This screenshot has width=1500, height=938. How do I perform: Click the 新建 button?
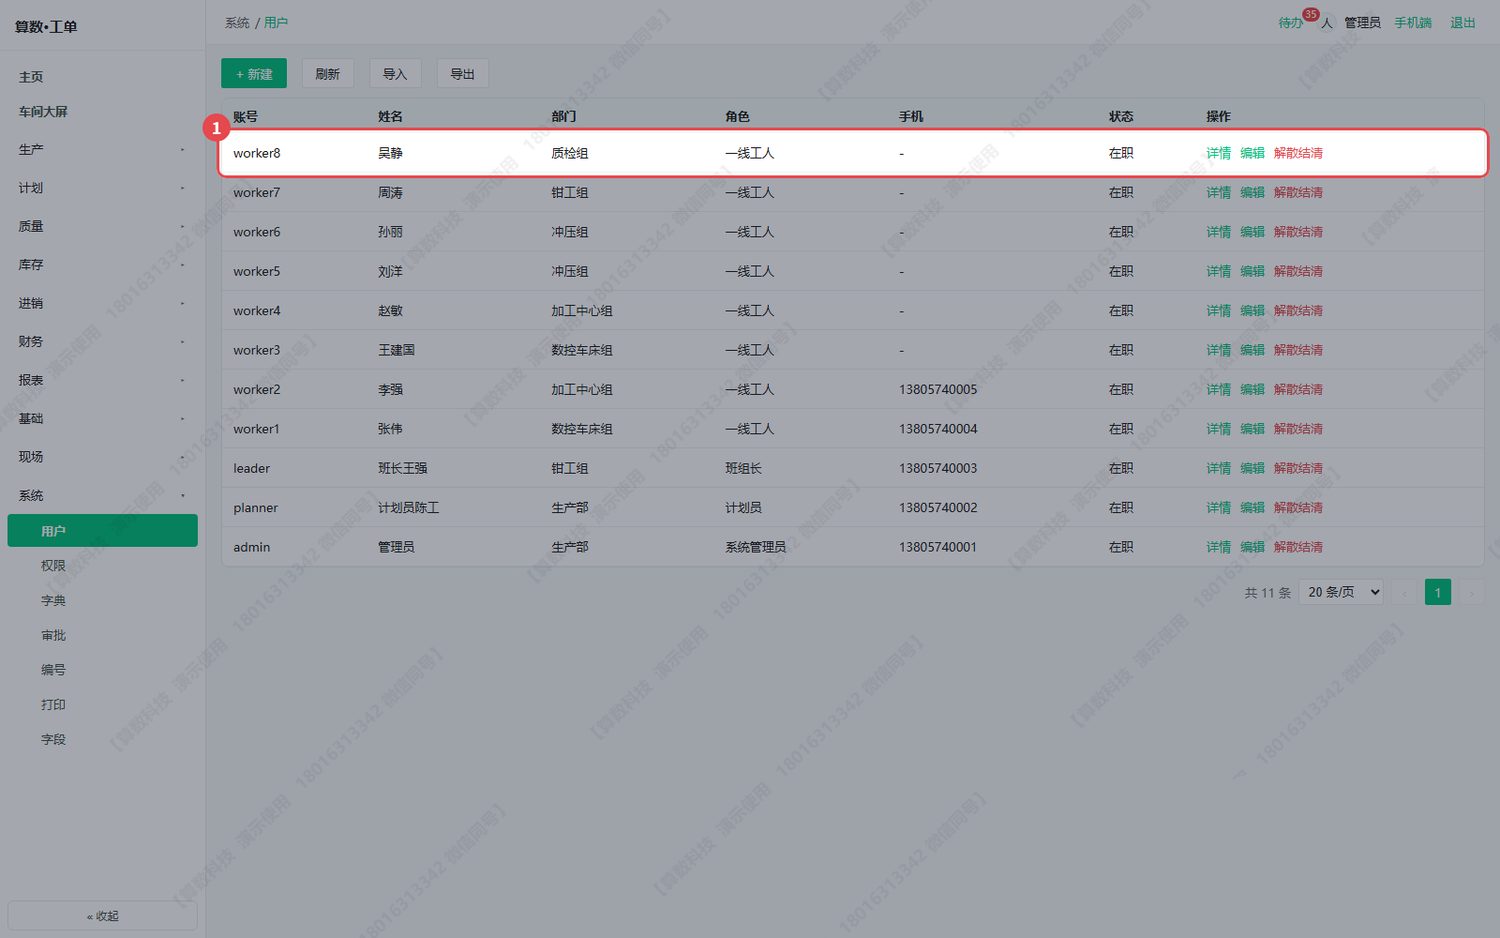(254, 74)
